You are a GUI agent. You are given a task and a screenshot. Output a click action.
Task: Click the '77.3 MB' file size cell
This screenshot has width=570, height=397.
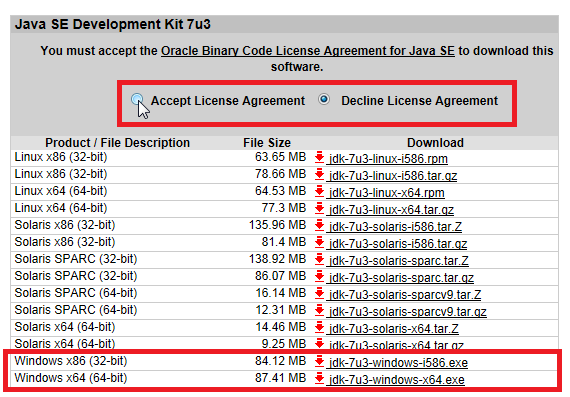pyautogui.click(x=284, y=208)
